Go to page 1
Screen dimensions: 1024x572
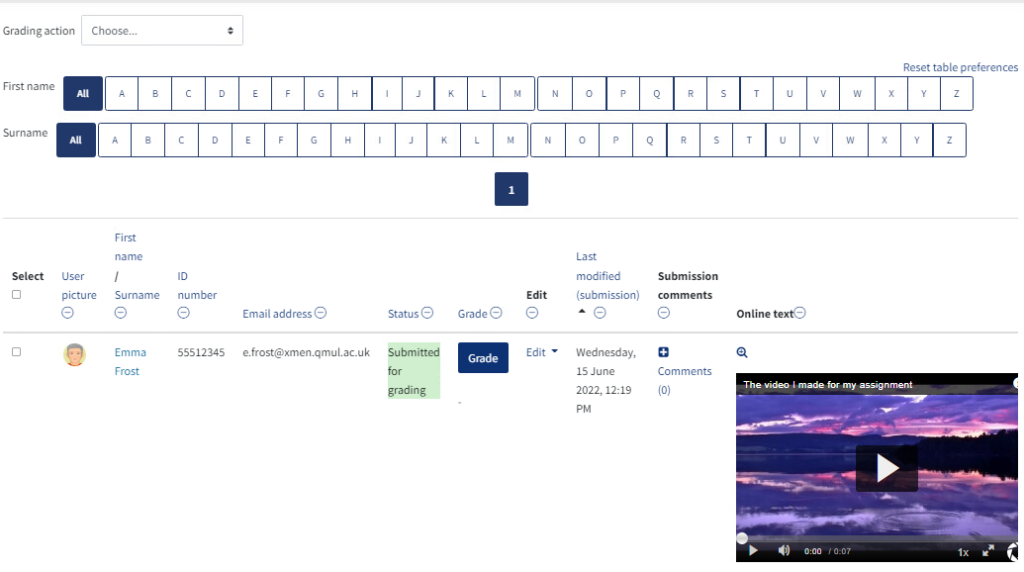point(511,189)
